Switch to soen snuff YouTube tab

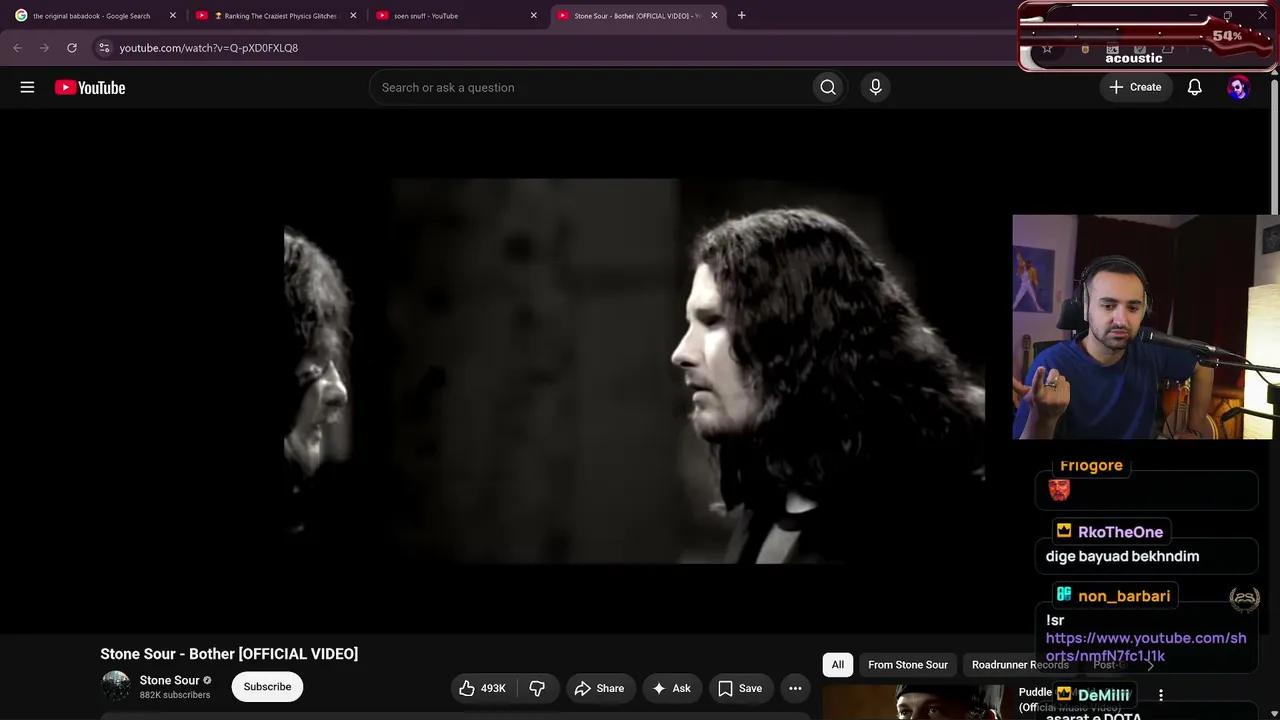[x=455, y=15]
